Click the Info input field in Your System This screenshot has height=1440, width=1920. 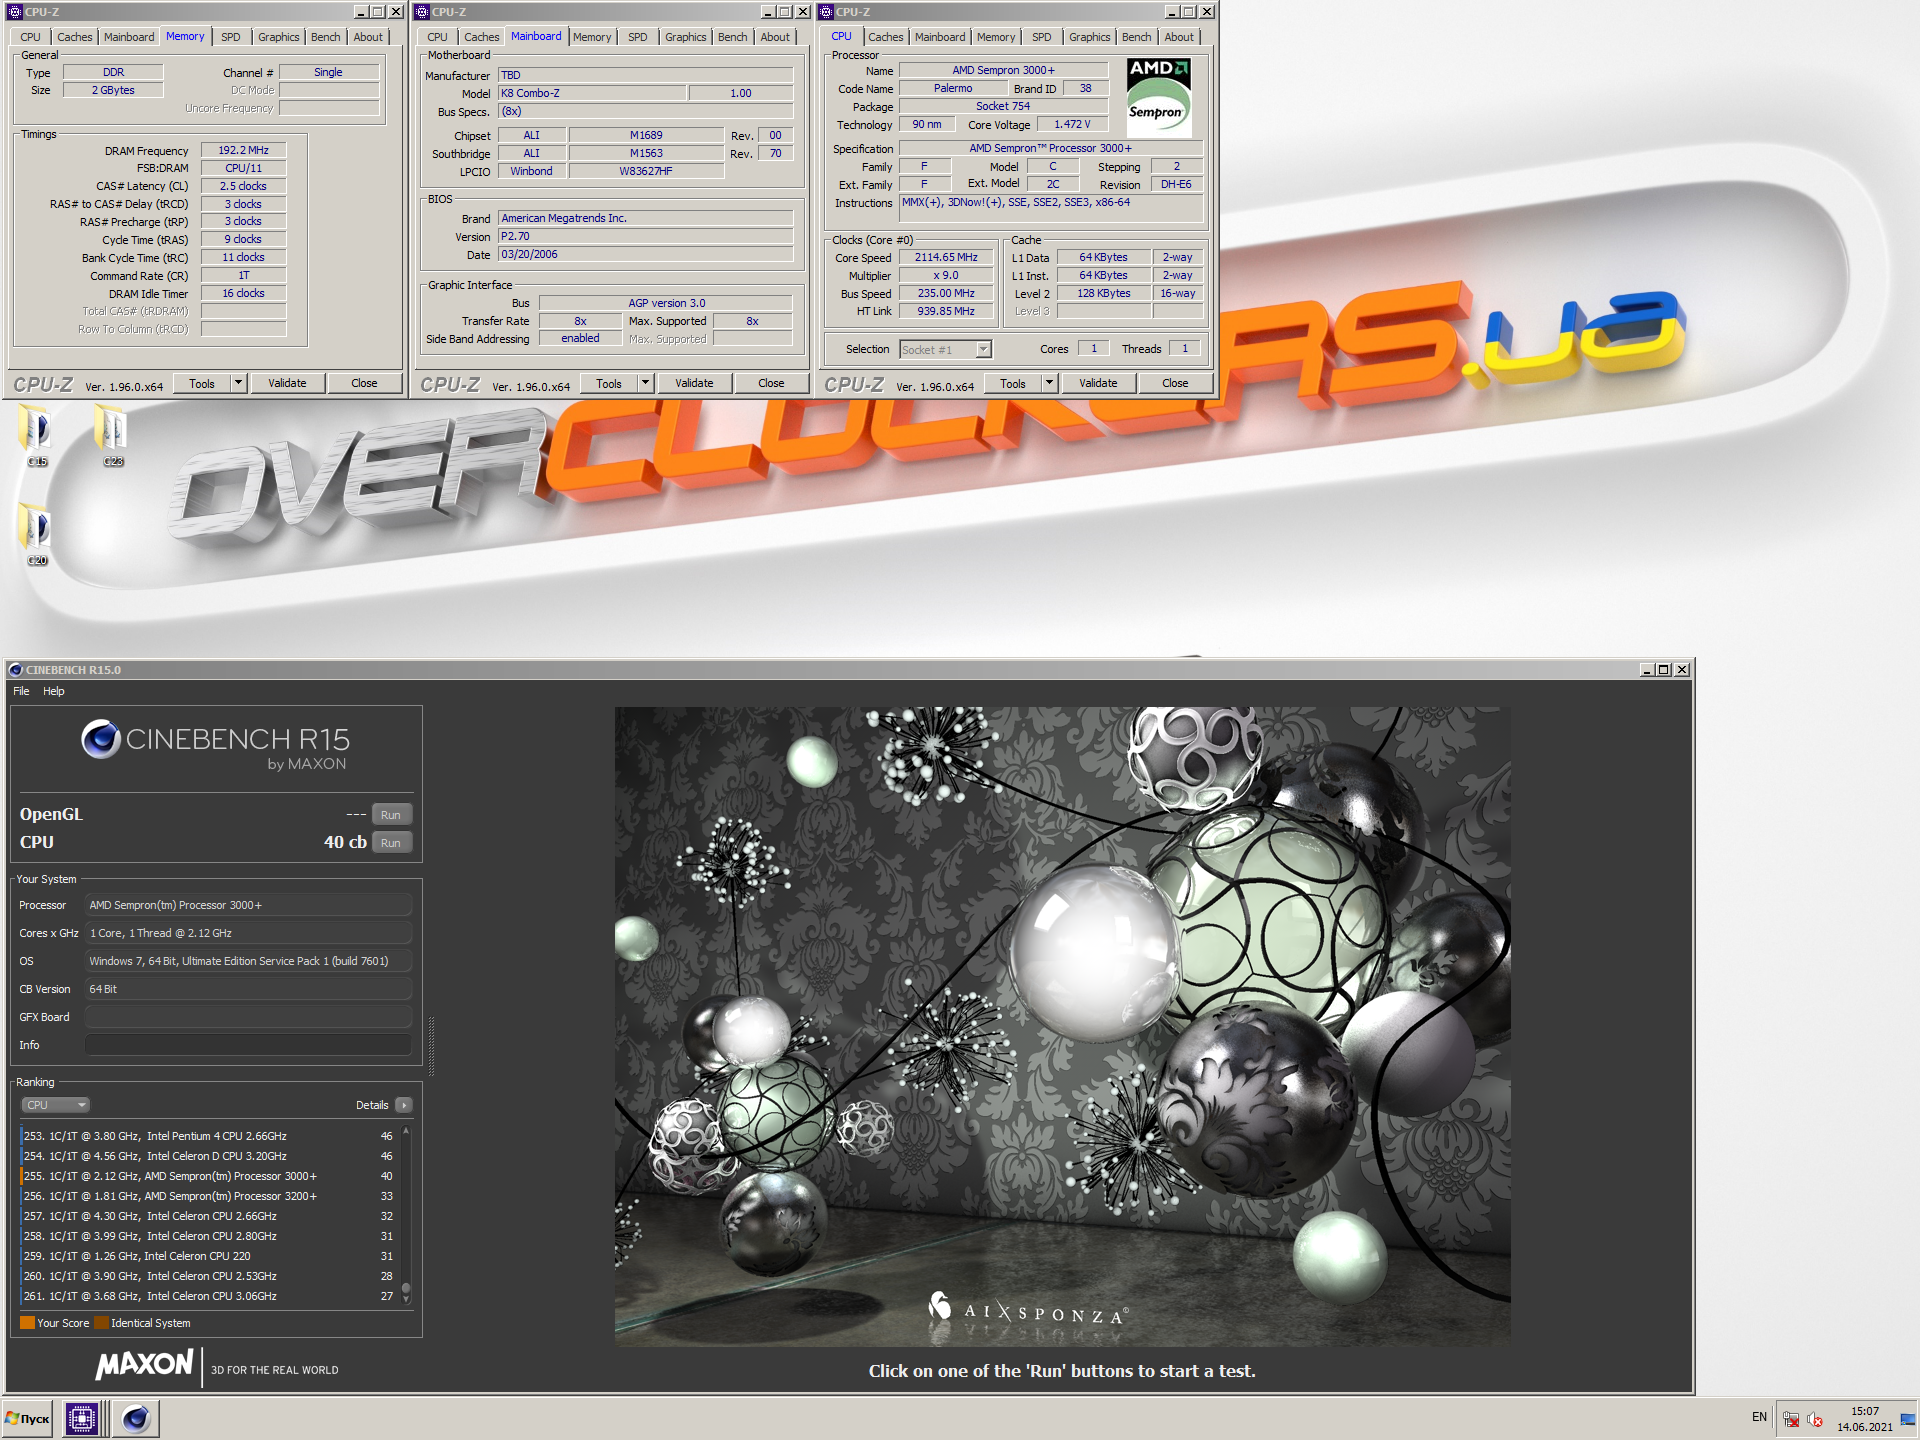coord(248,1045)
